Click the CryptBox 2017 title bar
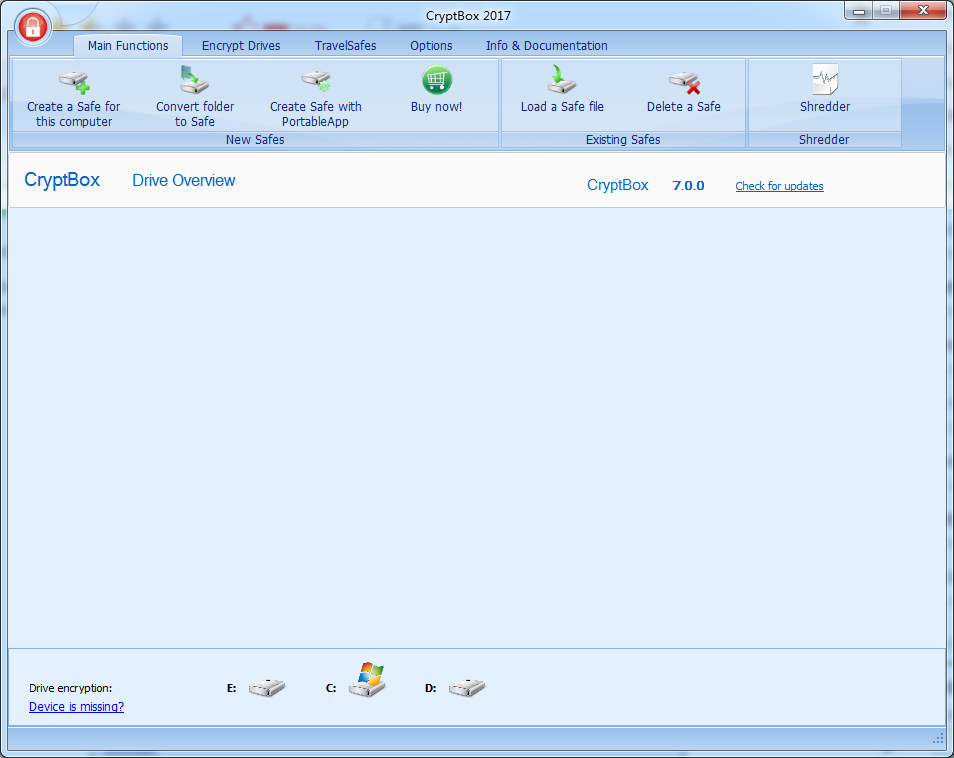This screenshot has height=758, width=954. pyautogui.click(x=468, y=16)
